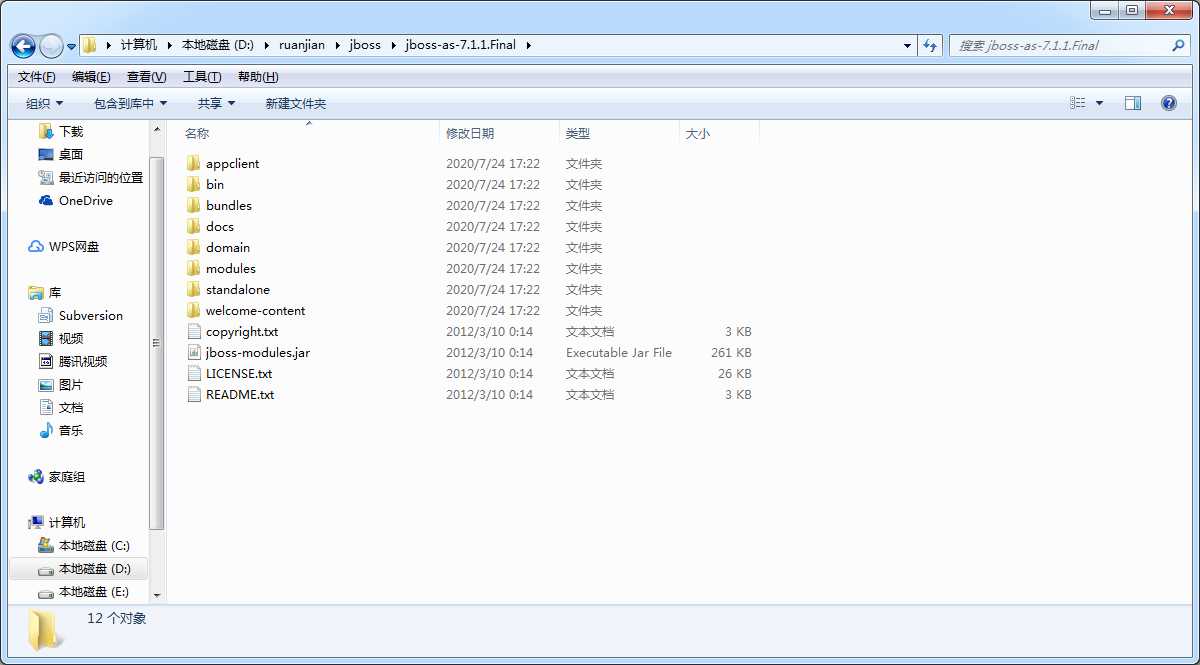Select the welcome-content folder icon
Screen dimensions: 1200x665
pyautogui.click(x=194, y=310)
